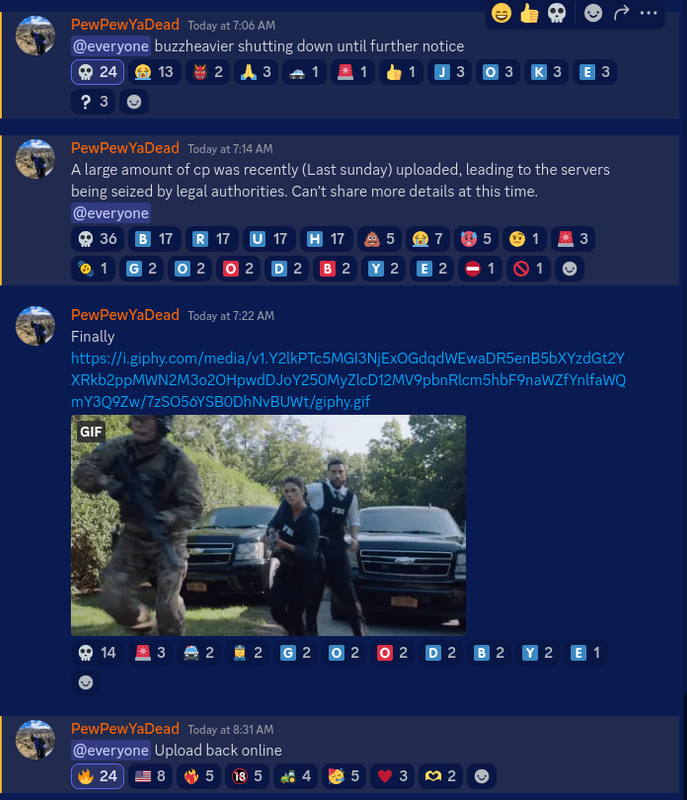Click the crying face 13 reaction

coord(154,72)
